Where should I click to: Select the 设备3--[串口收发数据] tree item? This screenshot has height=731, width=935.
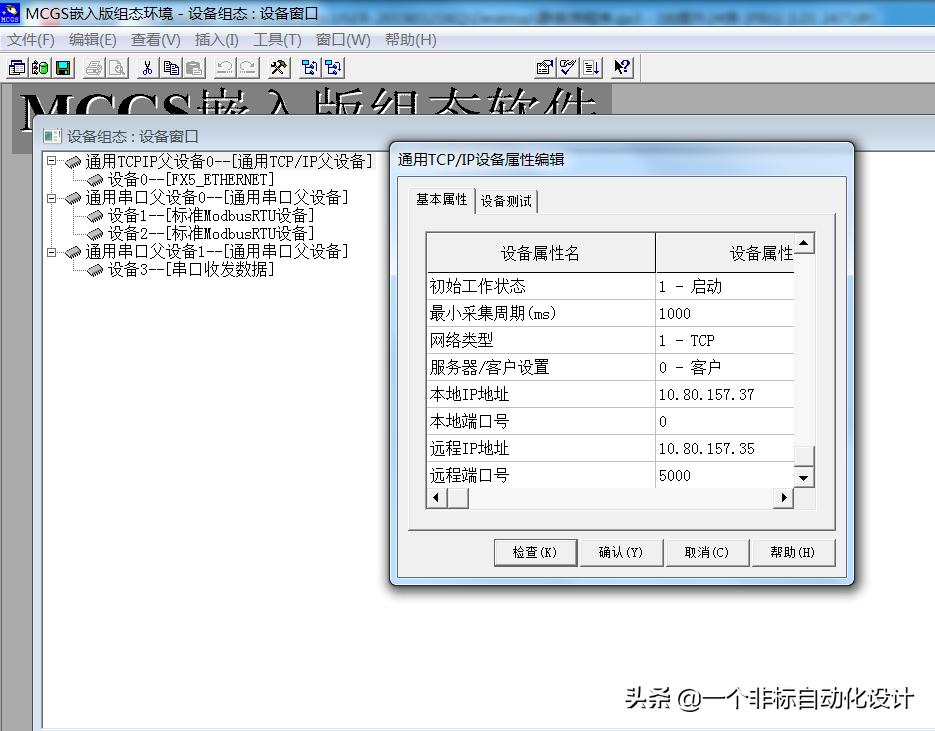tap(190, 270)
